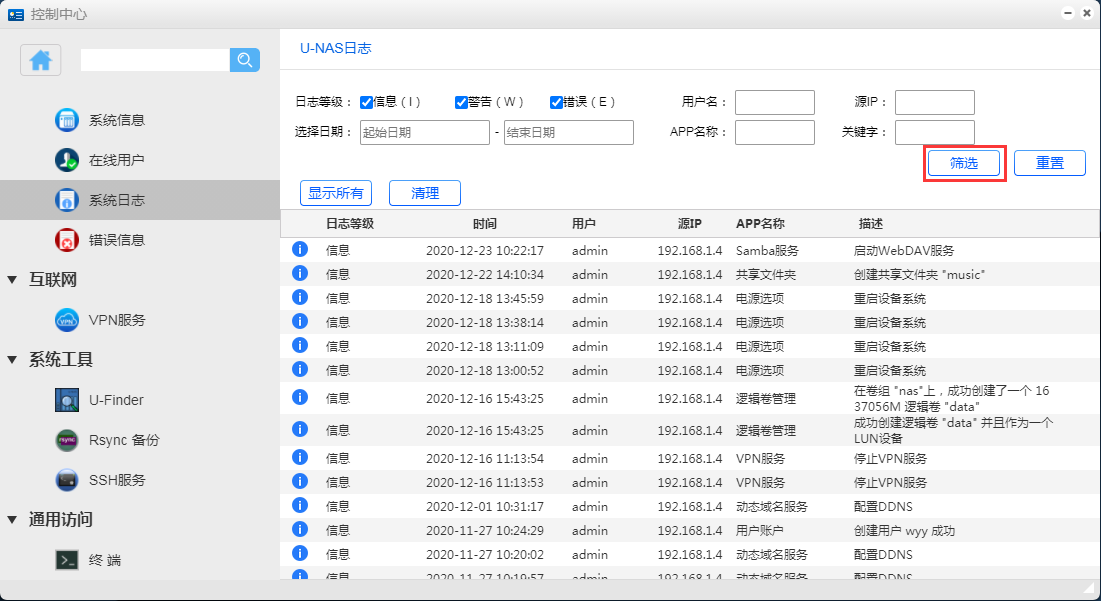
Task: Toggle the 警告 (W) checkbox
Action: click(461, 102)
